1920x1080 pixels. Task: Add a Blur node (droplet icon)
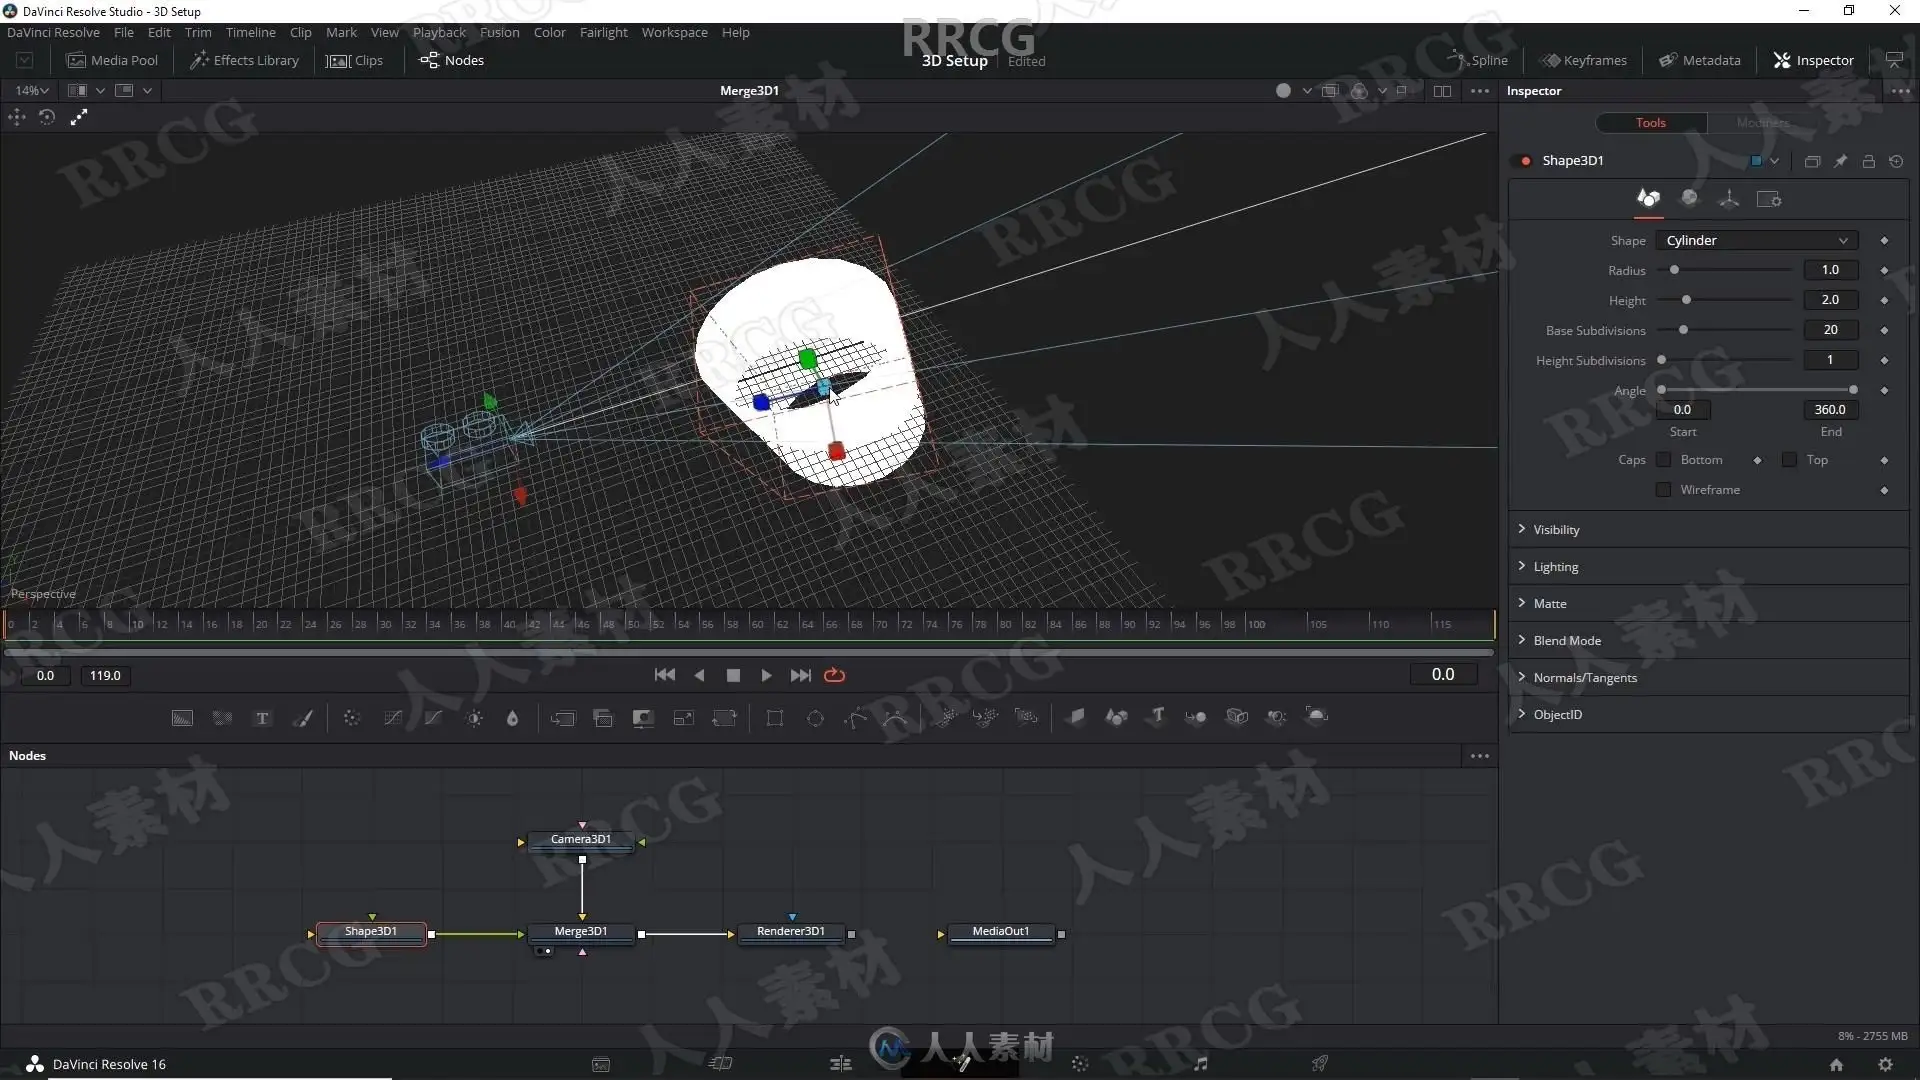[x=512, y=718]
